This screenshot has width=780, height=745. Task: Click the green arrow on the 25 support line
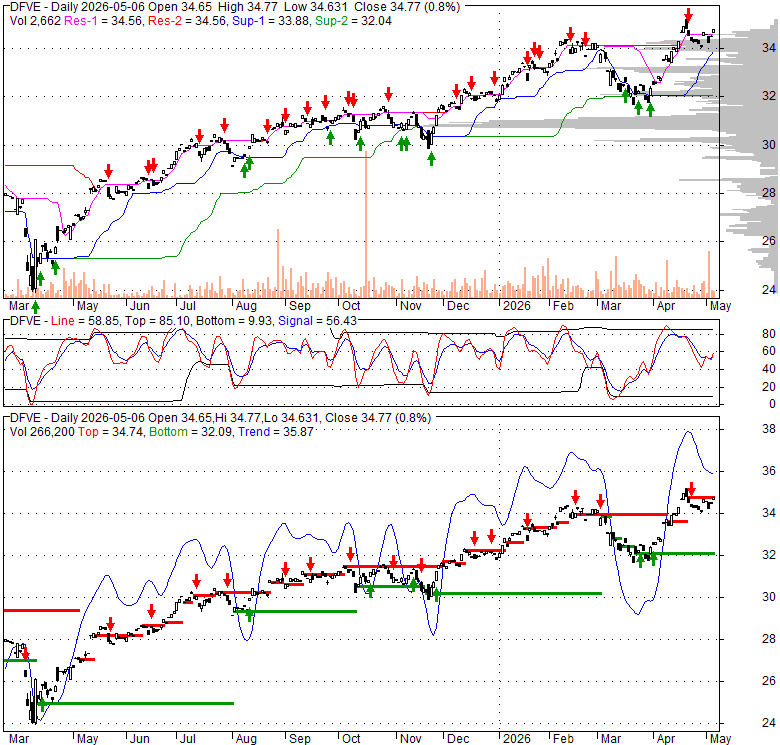click(42, 705)
